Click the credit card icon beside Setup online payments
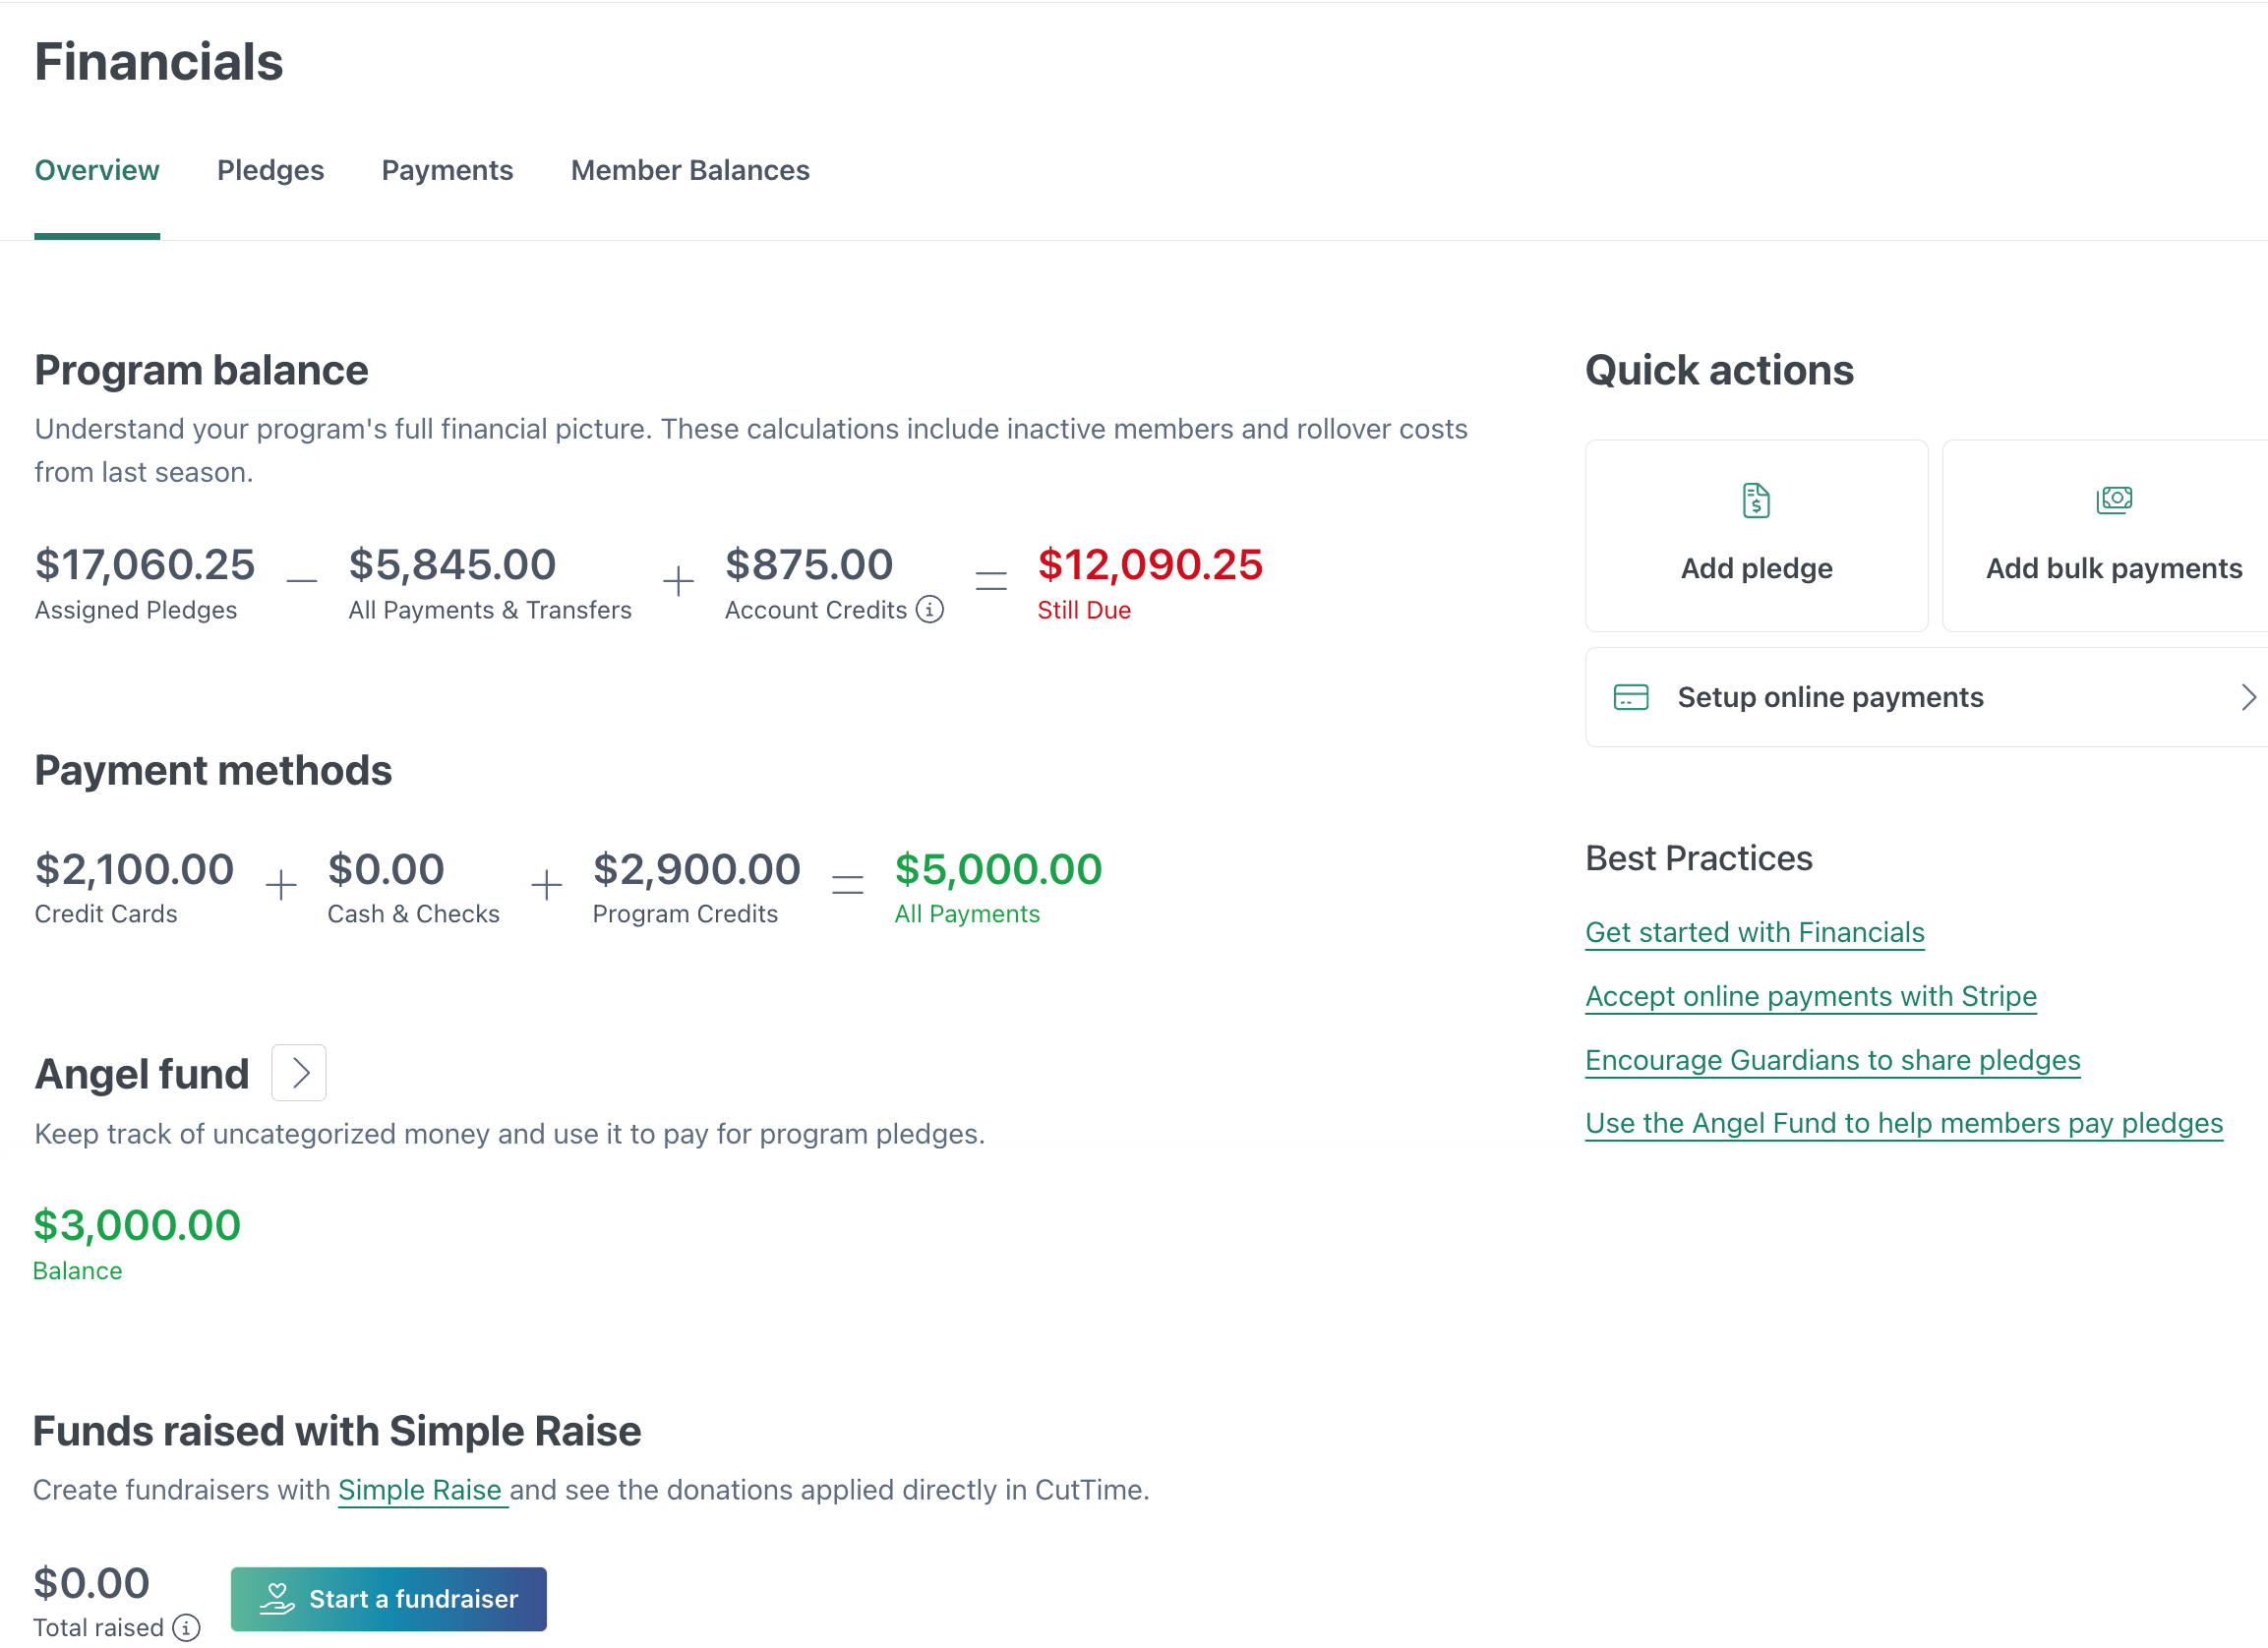This screenshot has height=1648, width=2268. [1630, 697]
